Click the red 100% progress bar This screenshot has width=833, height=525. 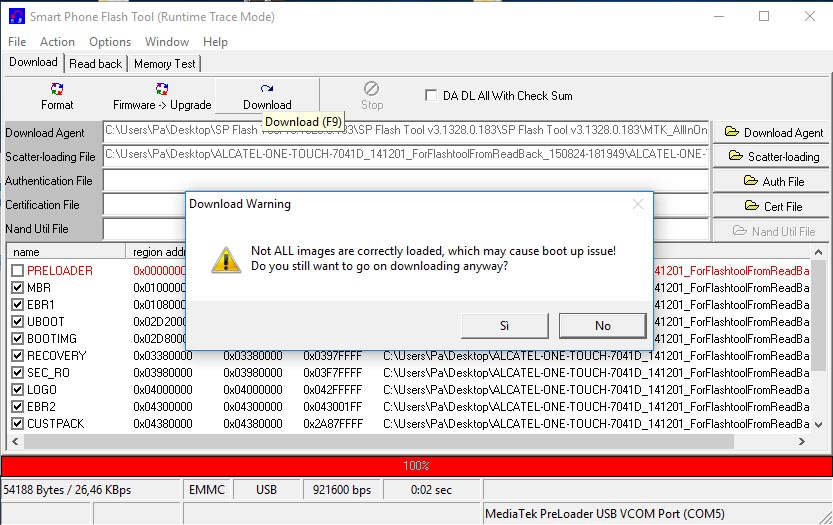(416, 466)
